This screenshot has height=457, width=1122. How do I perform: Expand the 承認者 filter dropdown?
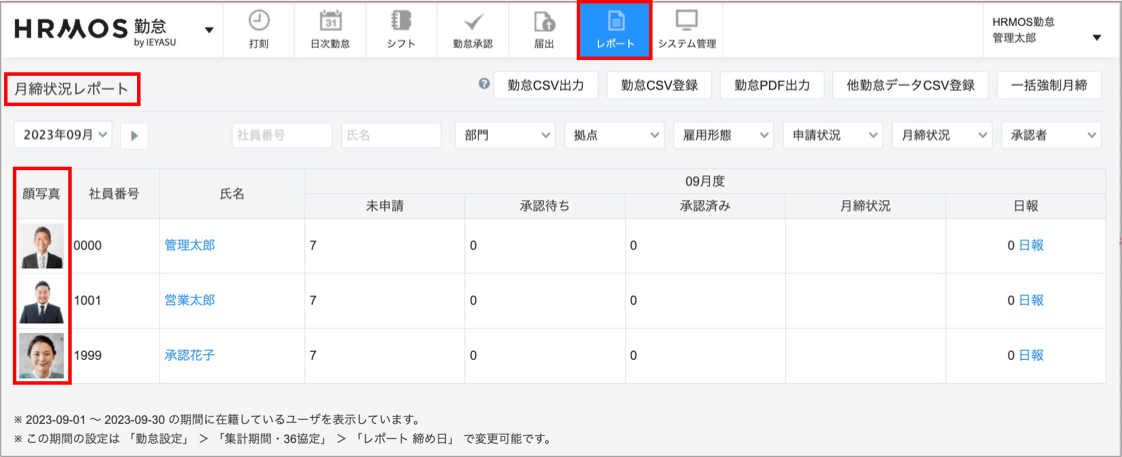pyautogui.click(x=1050, y=135)
